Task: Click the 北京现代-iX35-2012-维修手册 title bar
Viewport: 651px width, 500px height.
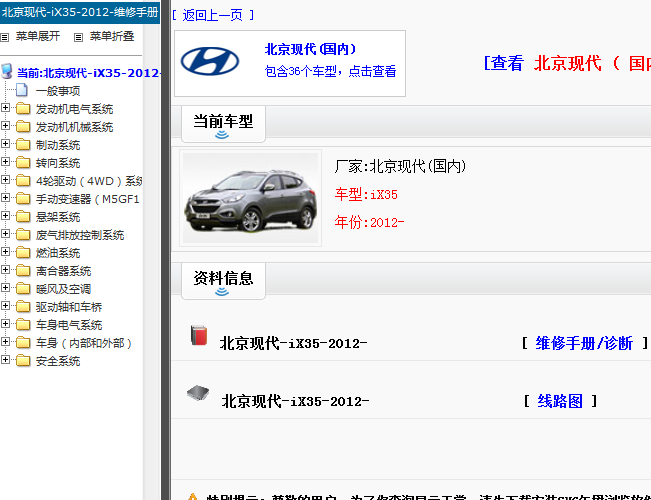Action: 80,12
